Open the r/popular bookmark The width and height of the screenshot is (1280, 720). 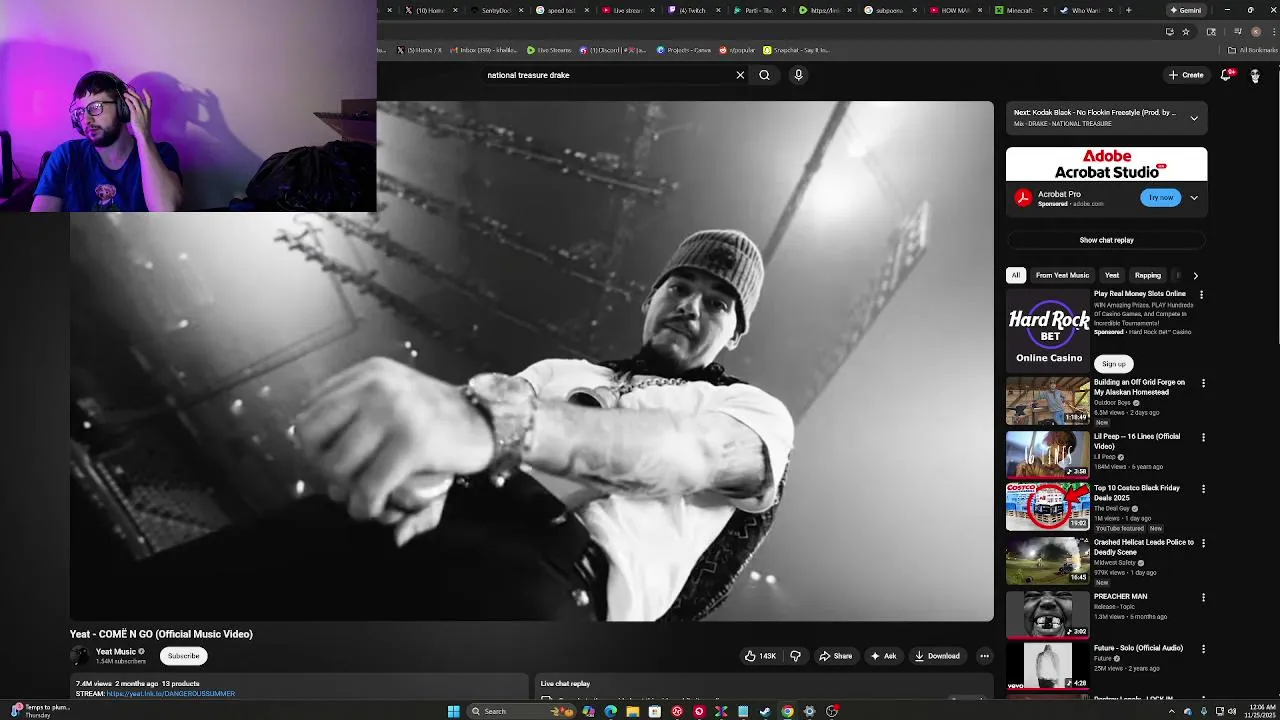pos(737,50)
